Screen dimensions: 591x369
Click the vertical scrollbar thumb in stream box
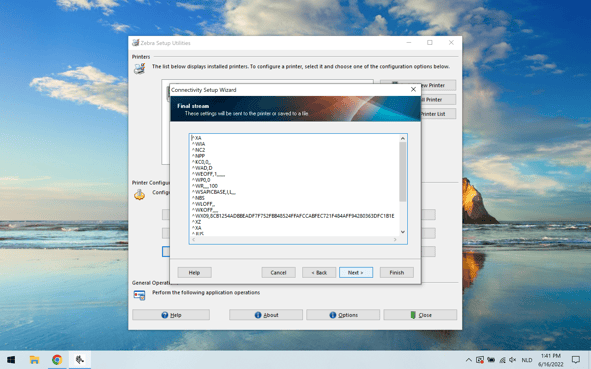(403, 171)
